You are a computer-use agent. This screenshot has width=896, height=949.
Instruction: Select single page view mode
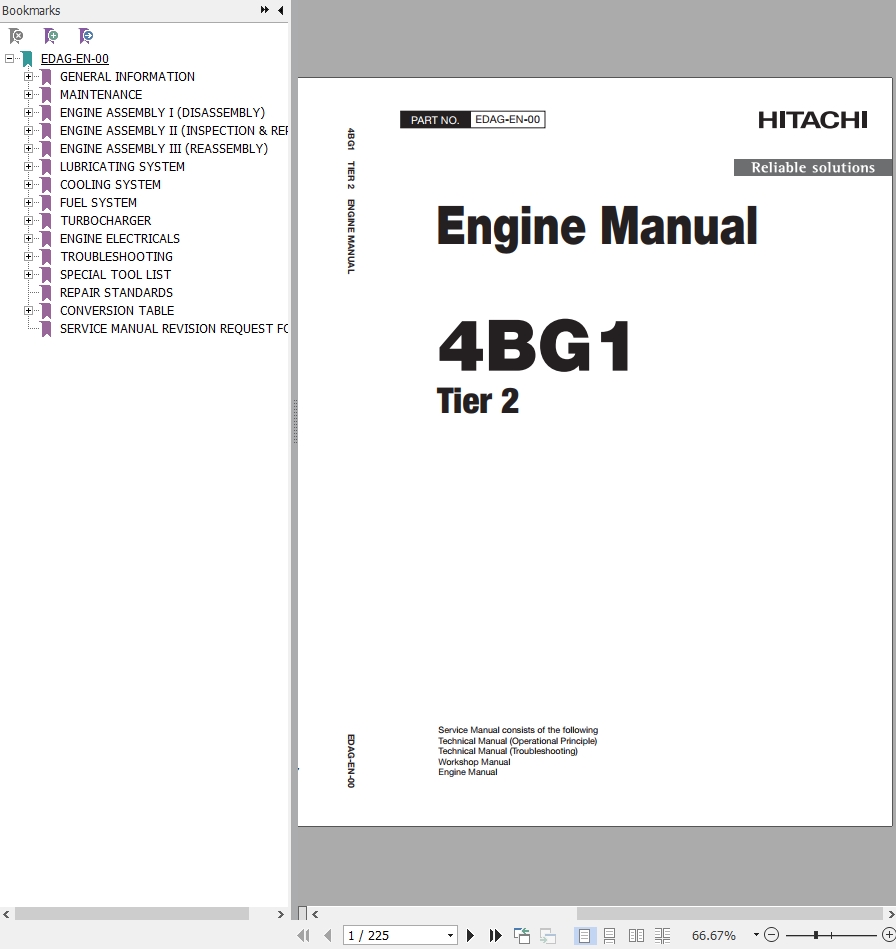click(x=584, y=935)
